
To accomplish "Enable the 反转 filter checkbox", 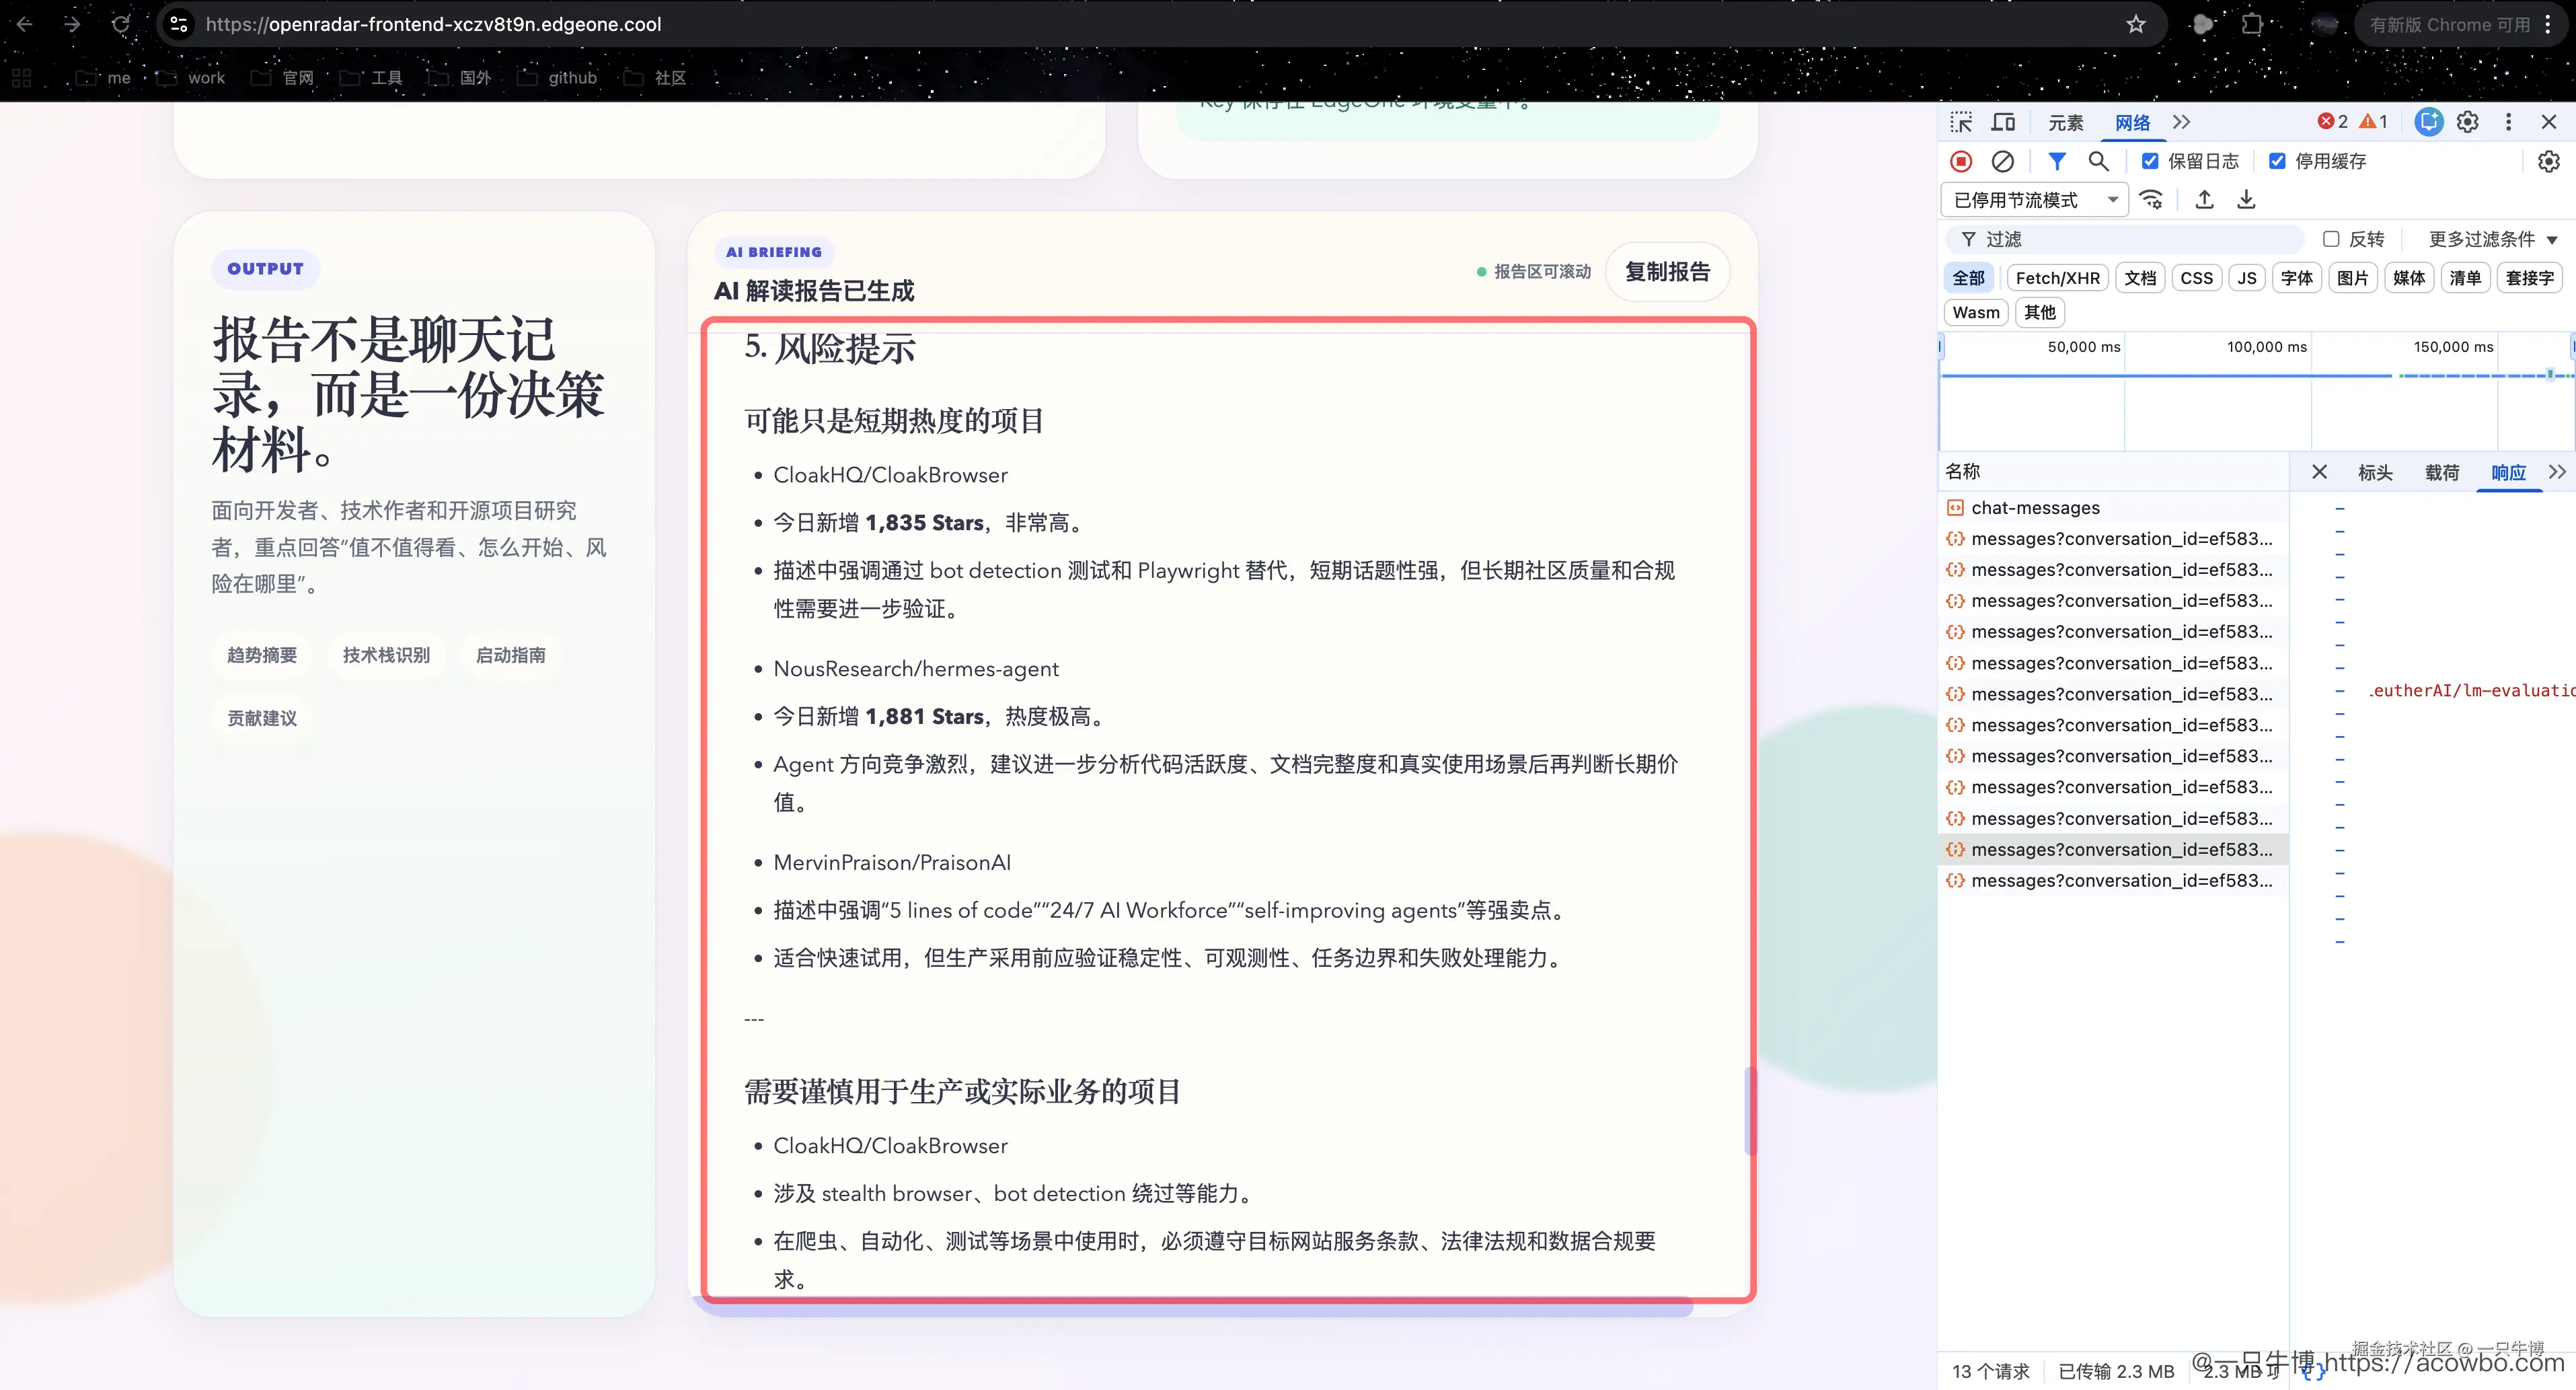I will (x=2331, y=239).
